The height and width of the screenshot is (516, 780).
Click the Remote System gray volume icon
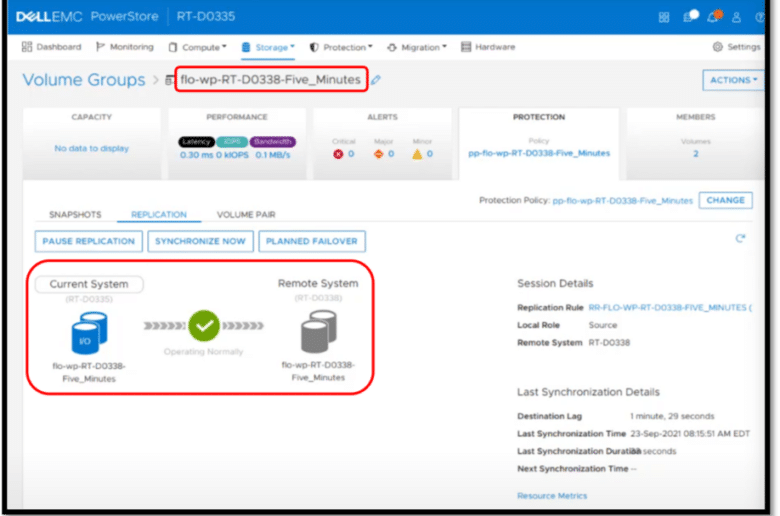[x=318, y=331]
